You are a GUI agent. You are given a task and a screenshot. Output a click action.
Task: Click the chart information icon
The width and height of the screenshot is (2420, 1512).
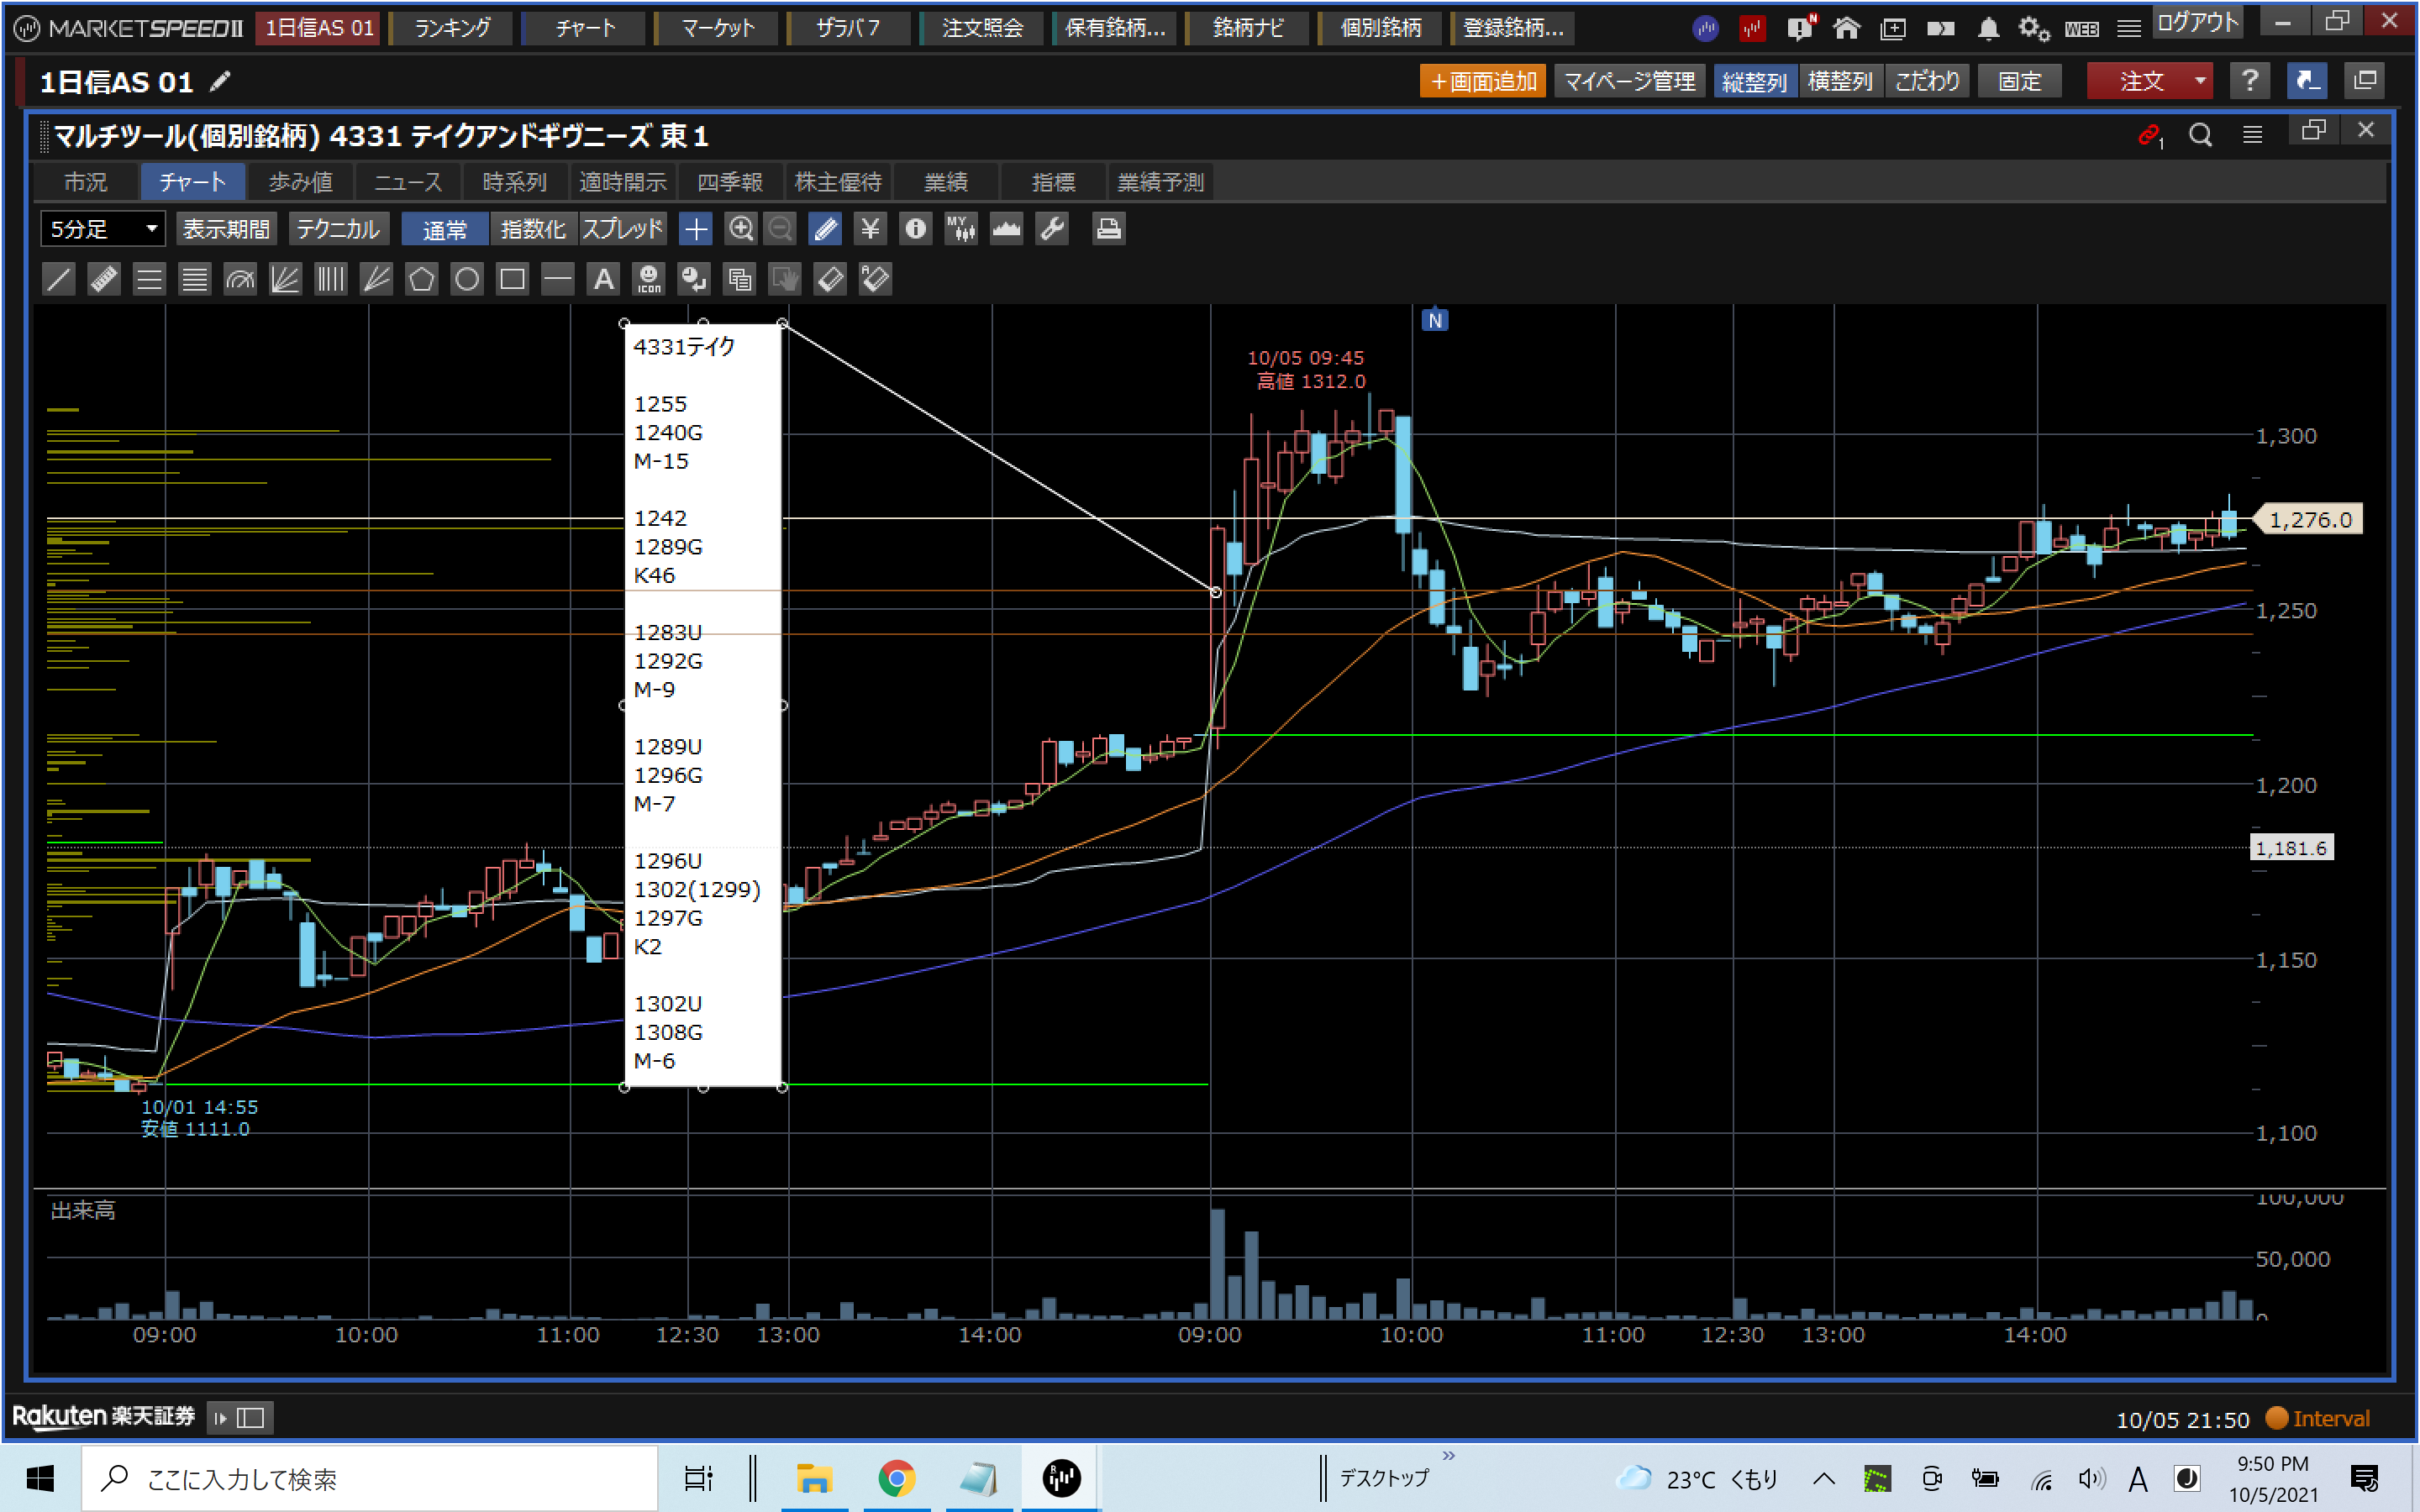coord(915,229)
